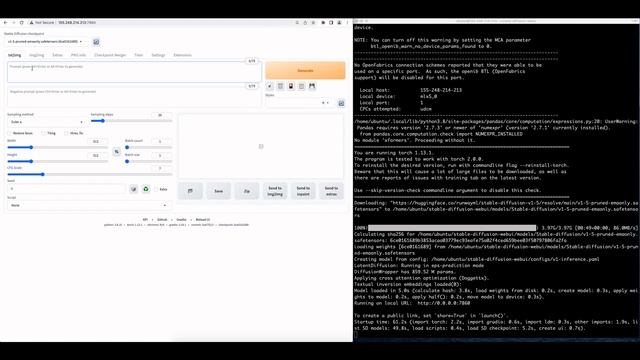This screenshot has height=360, width=640.
Task: Click the apply styles clipboard icon
Action: pyautogui.click(x=302, y=86)
